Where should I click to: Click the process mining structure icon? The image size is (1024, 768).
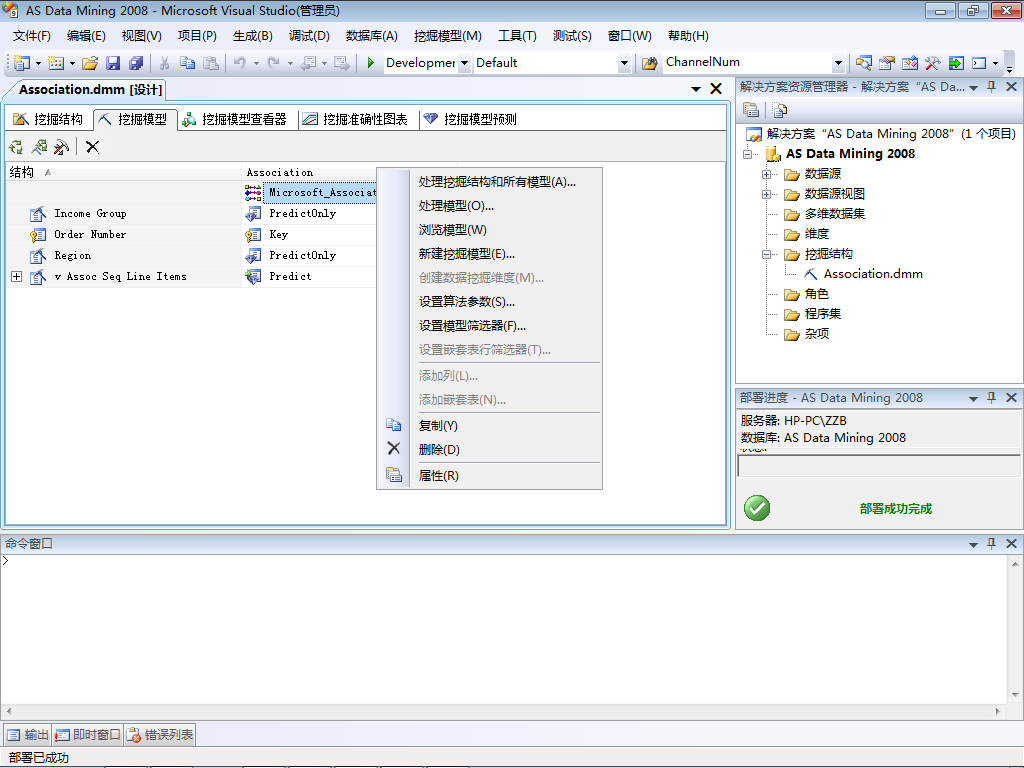click(x=16, y=147)
